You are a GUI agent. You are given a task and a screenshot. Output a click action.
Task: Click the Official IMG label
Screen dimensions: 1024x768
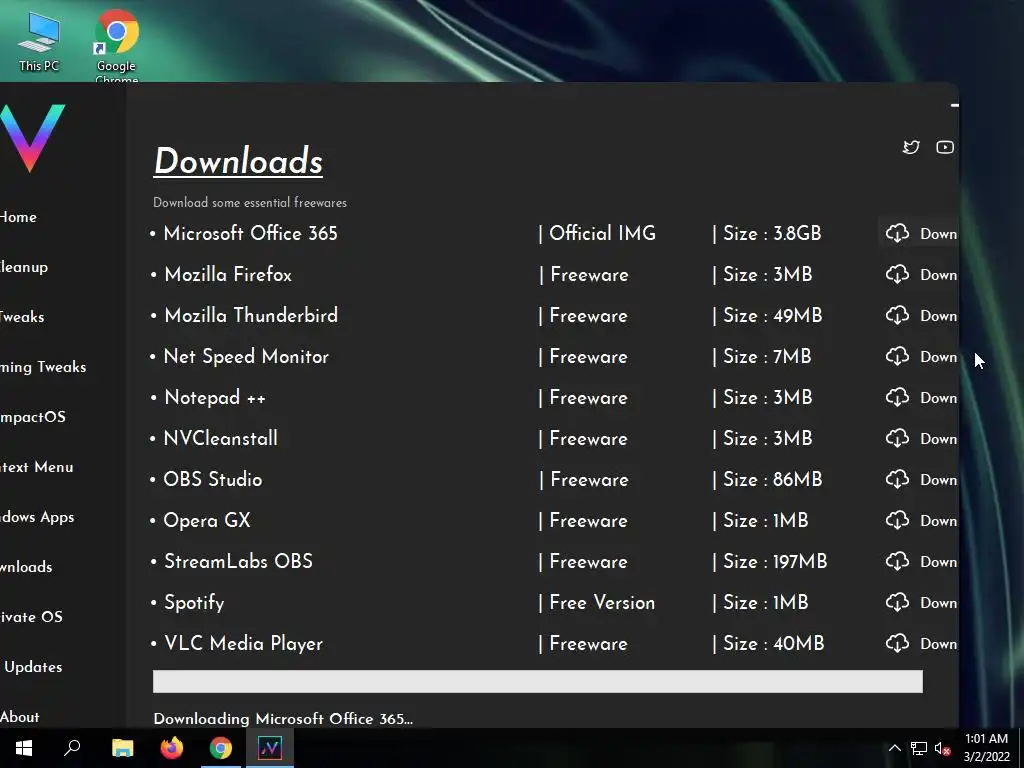pos(602,233)
